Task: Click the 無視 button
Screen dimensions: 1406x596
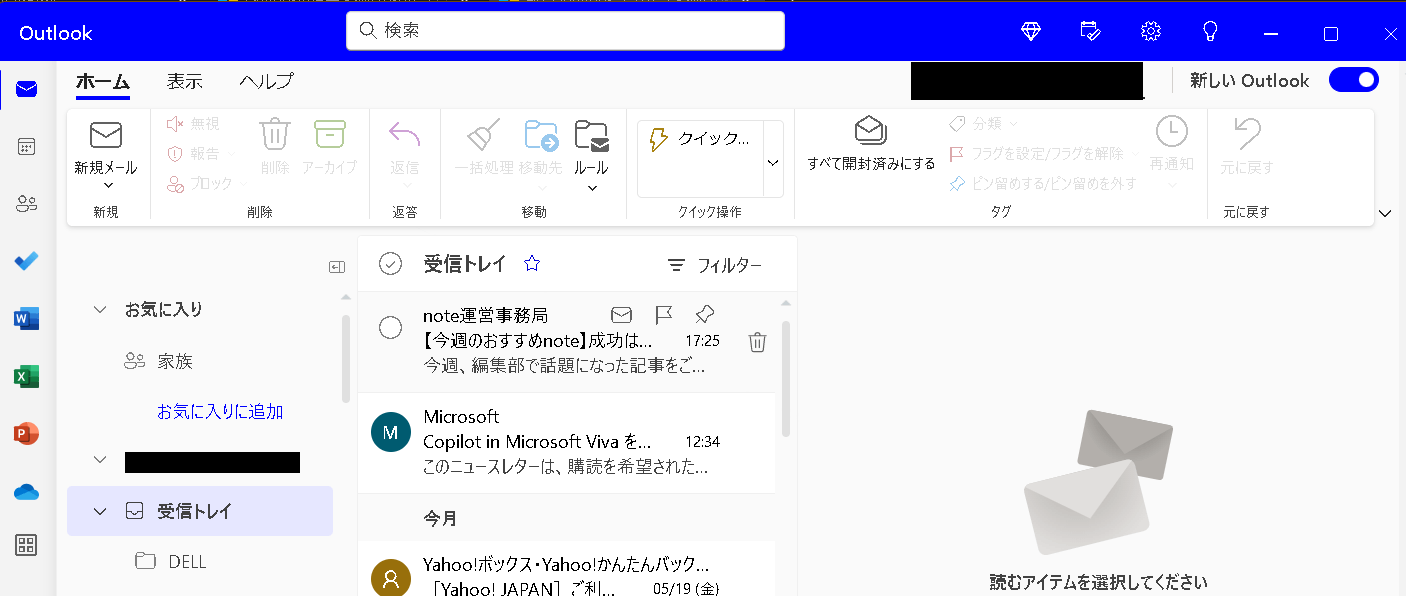Action: pos(193,123)
